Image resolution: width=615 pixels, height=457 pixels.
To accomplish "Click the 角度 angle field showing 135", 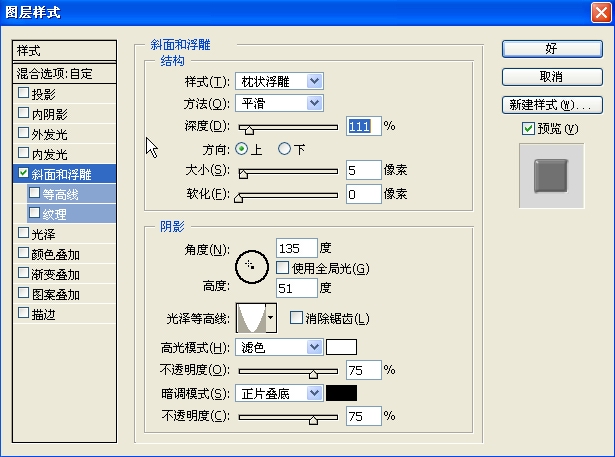I will coord(297,248).
